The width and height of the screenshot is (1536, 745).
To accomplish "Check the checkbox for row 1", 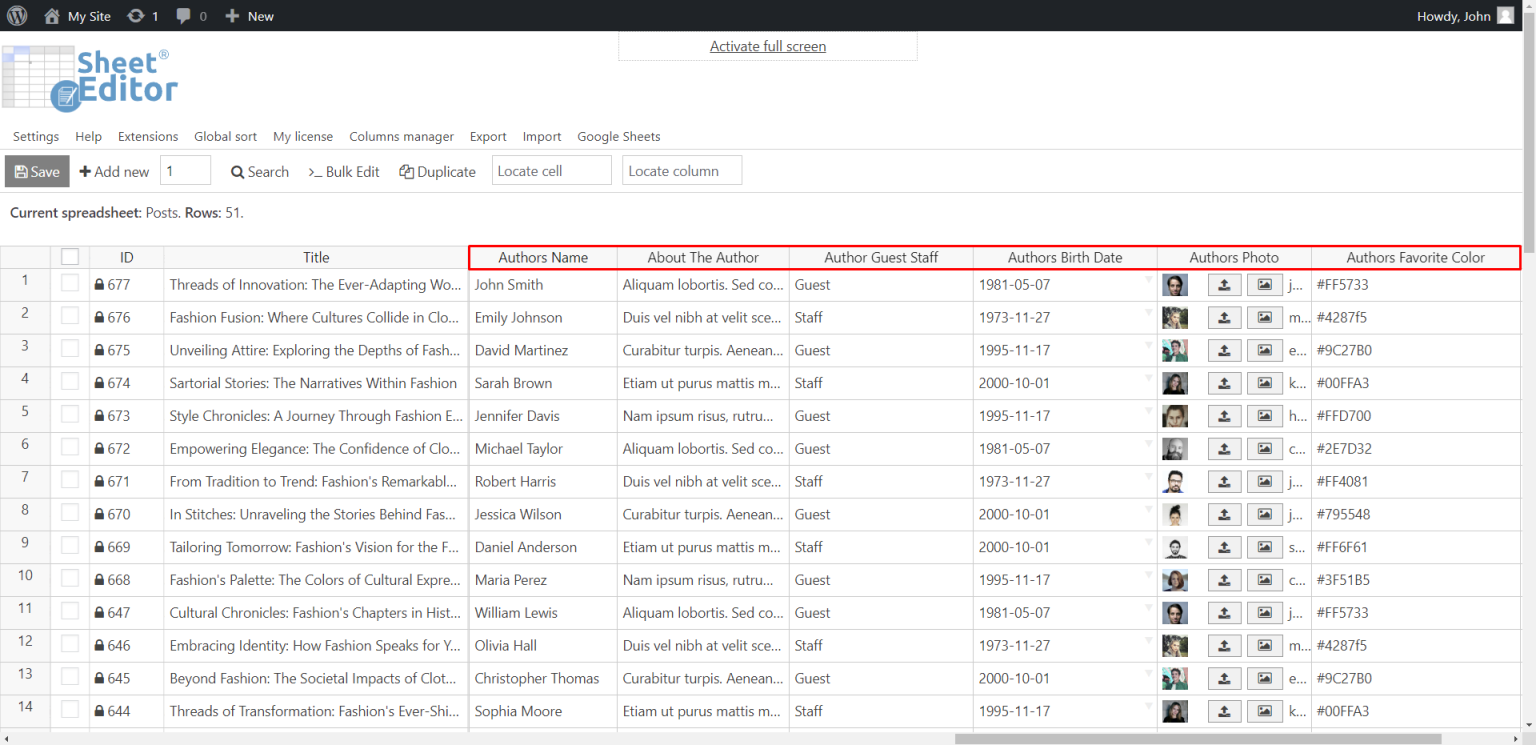I will tap(69, 284).
